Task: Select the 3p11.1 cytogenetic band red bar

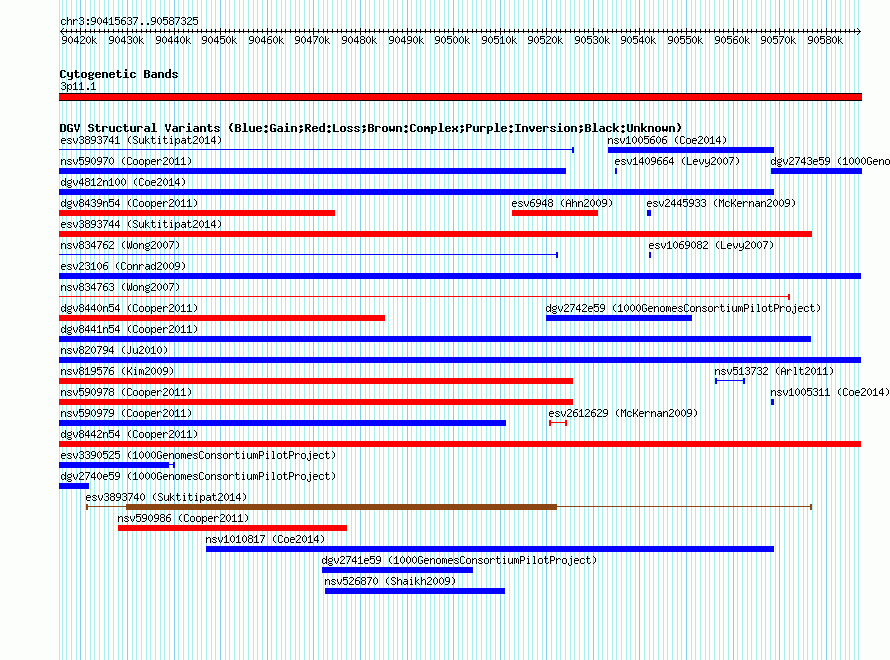Action: 460,97
